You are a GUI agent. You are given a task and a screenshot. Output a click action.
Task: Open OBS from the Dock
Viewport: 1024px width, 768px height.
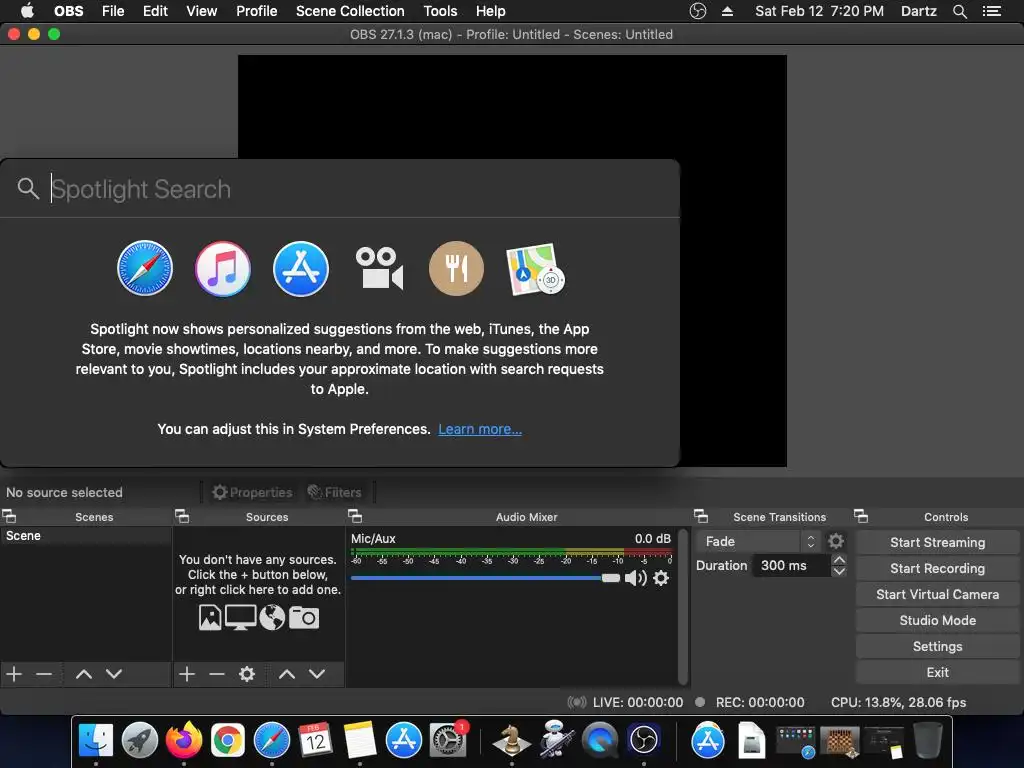(643, 740)
